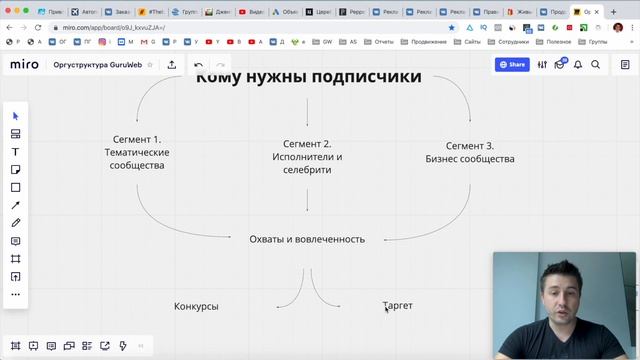Collapse the bottom toolbar
This screenshot has width=640, height=360.
click(141, 346)
